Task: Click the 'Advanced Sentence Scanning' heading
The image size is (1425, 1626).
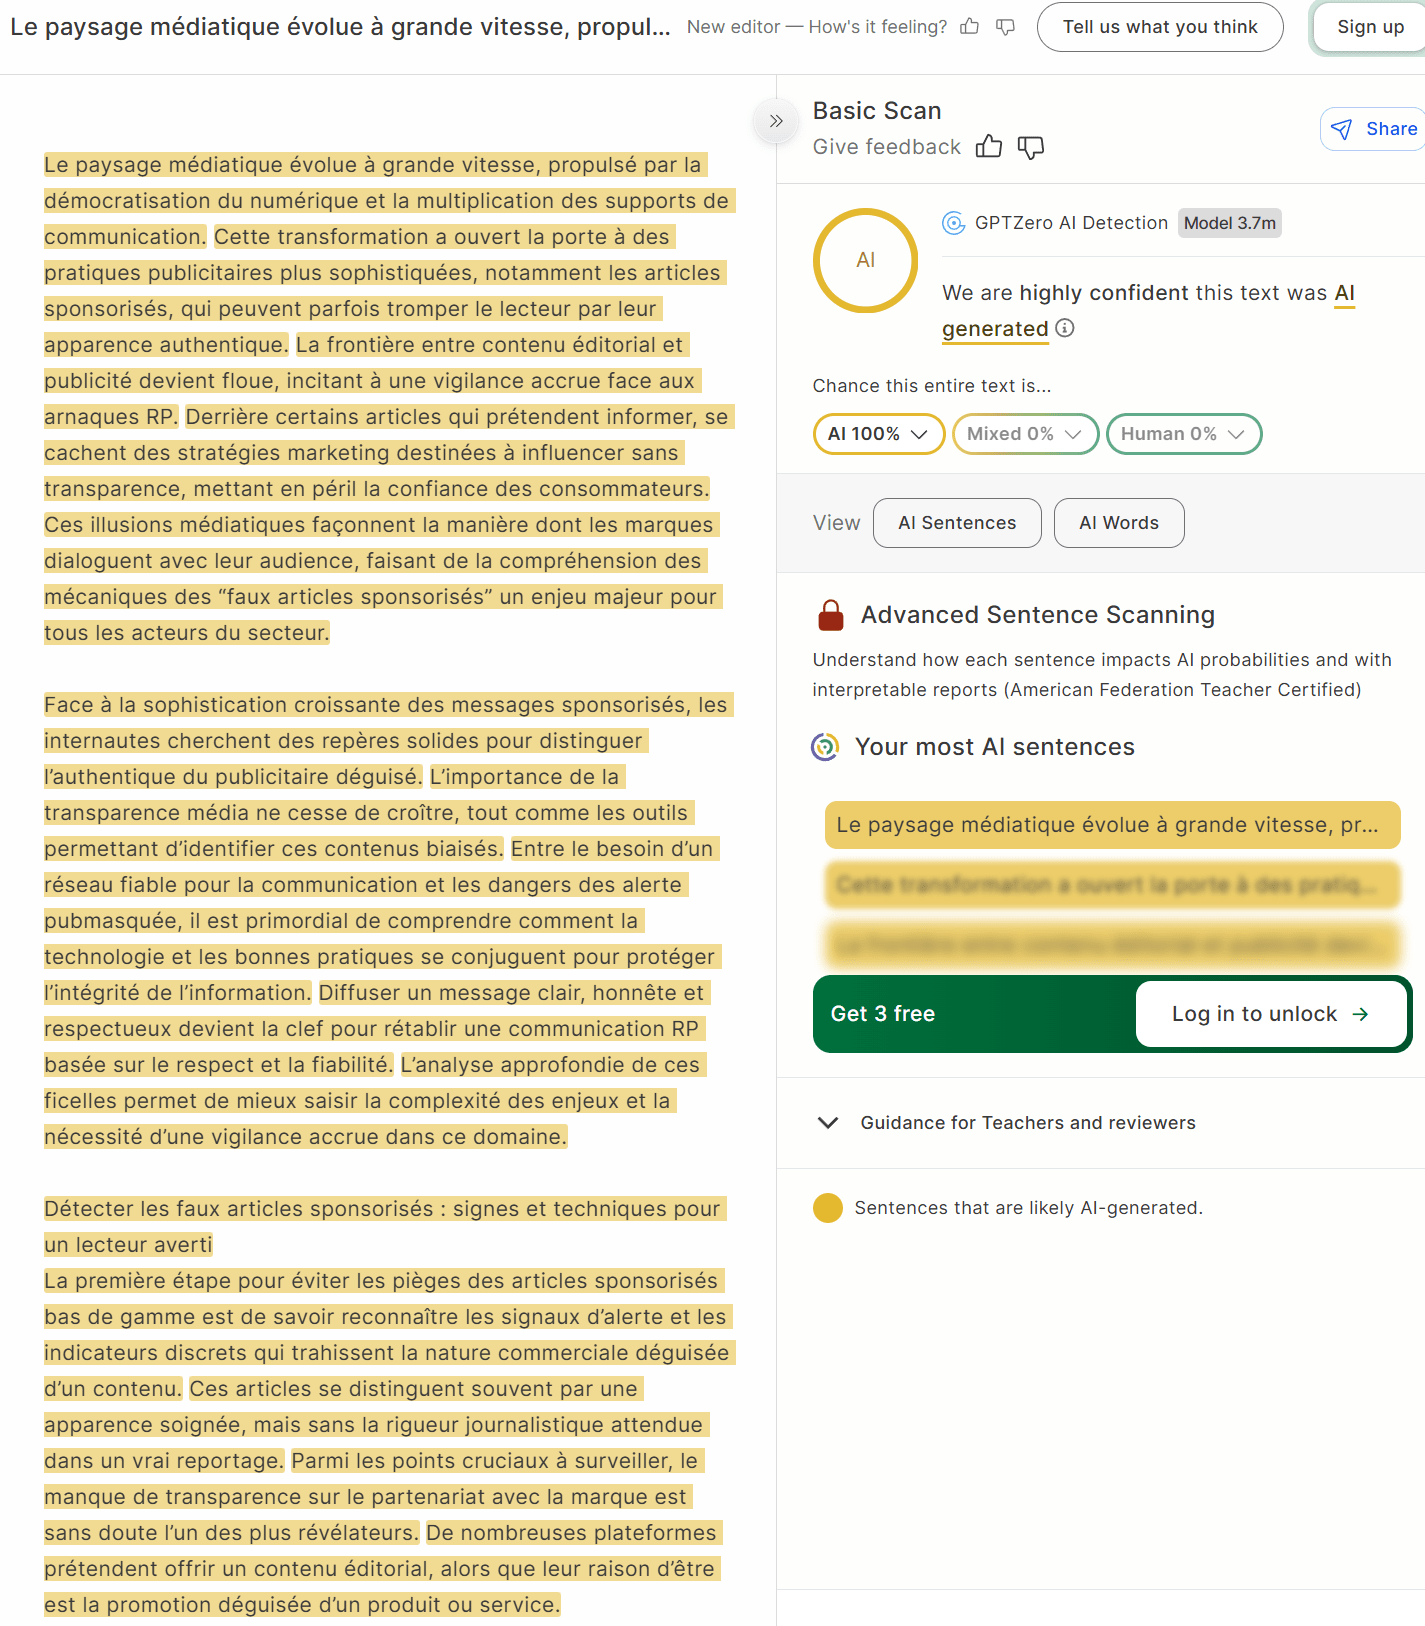Action: pos(1038,615)
